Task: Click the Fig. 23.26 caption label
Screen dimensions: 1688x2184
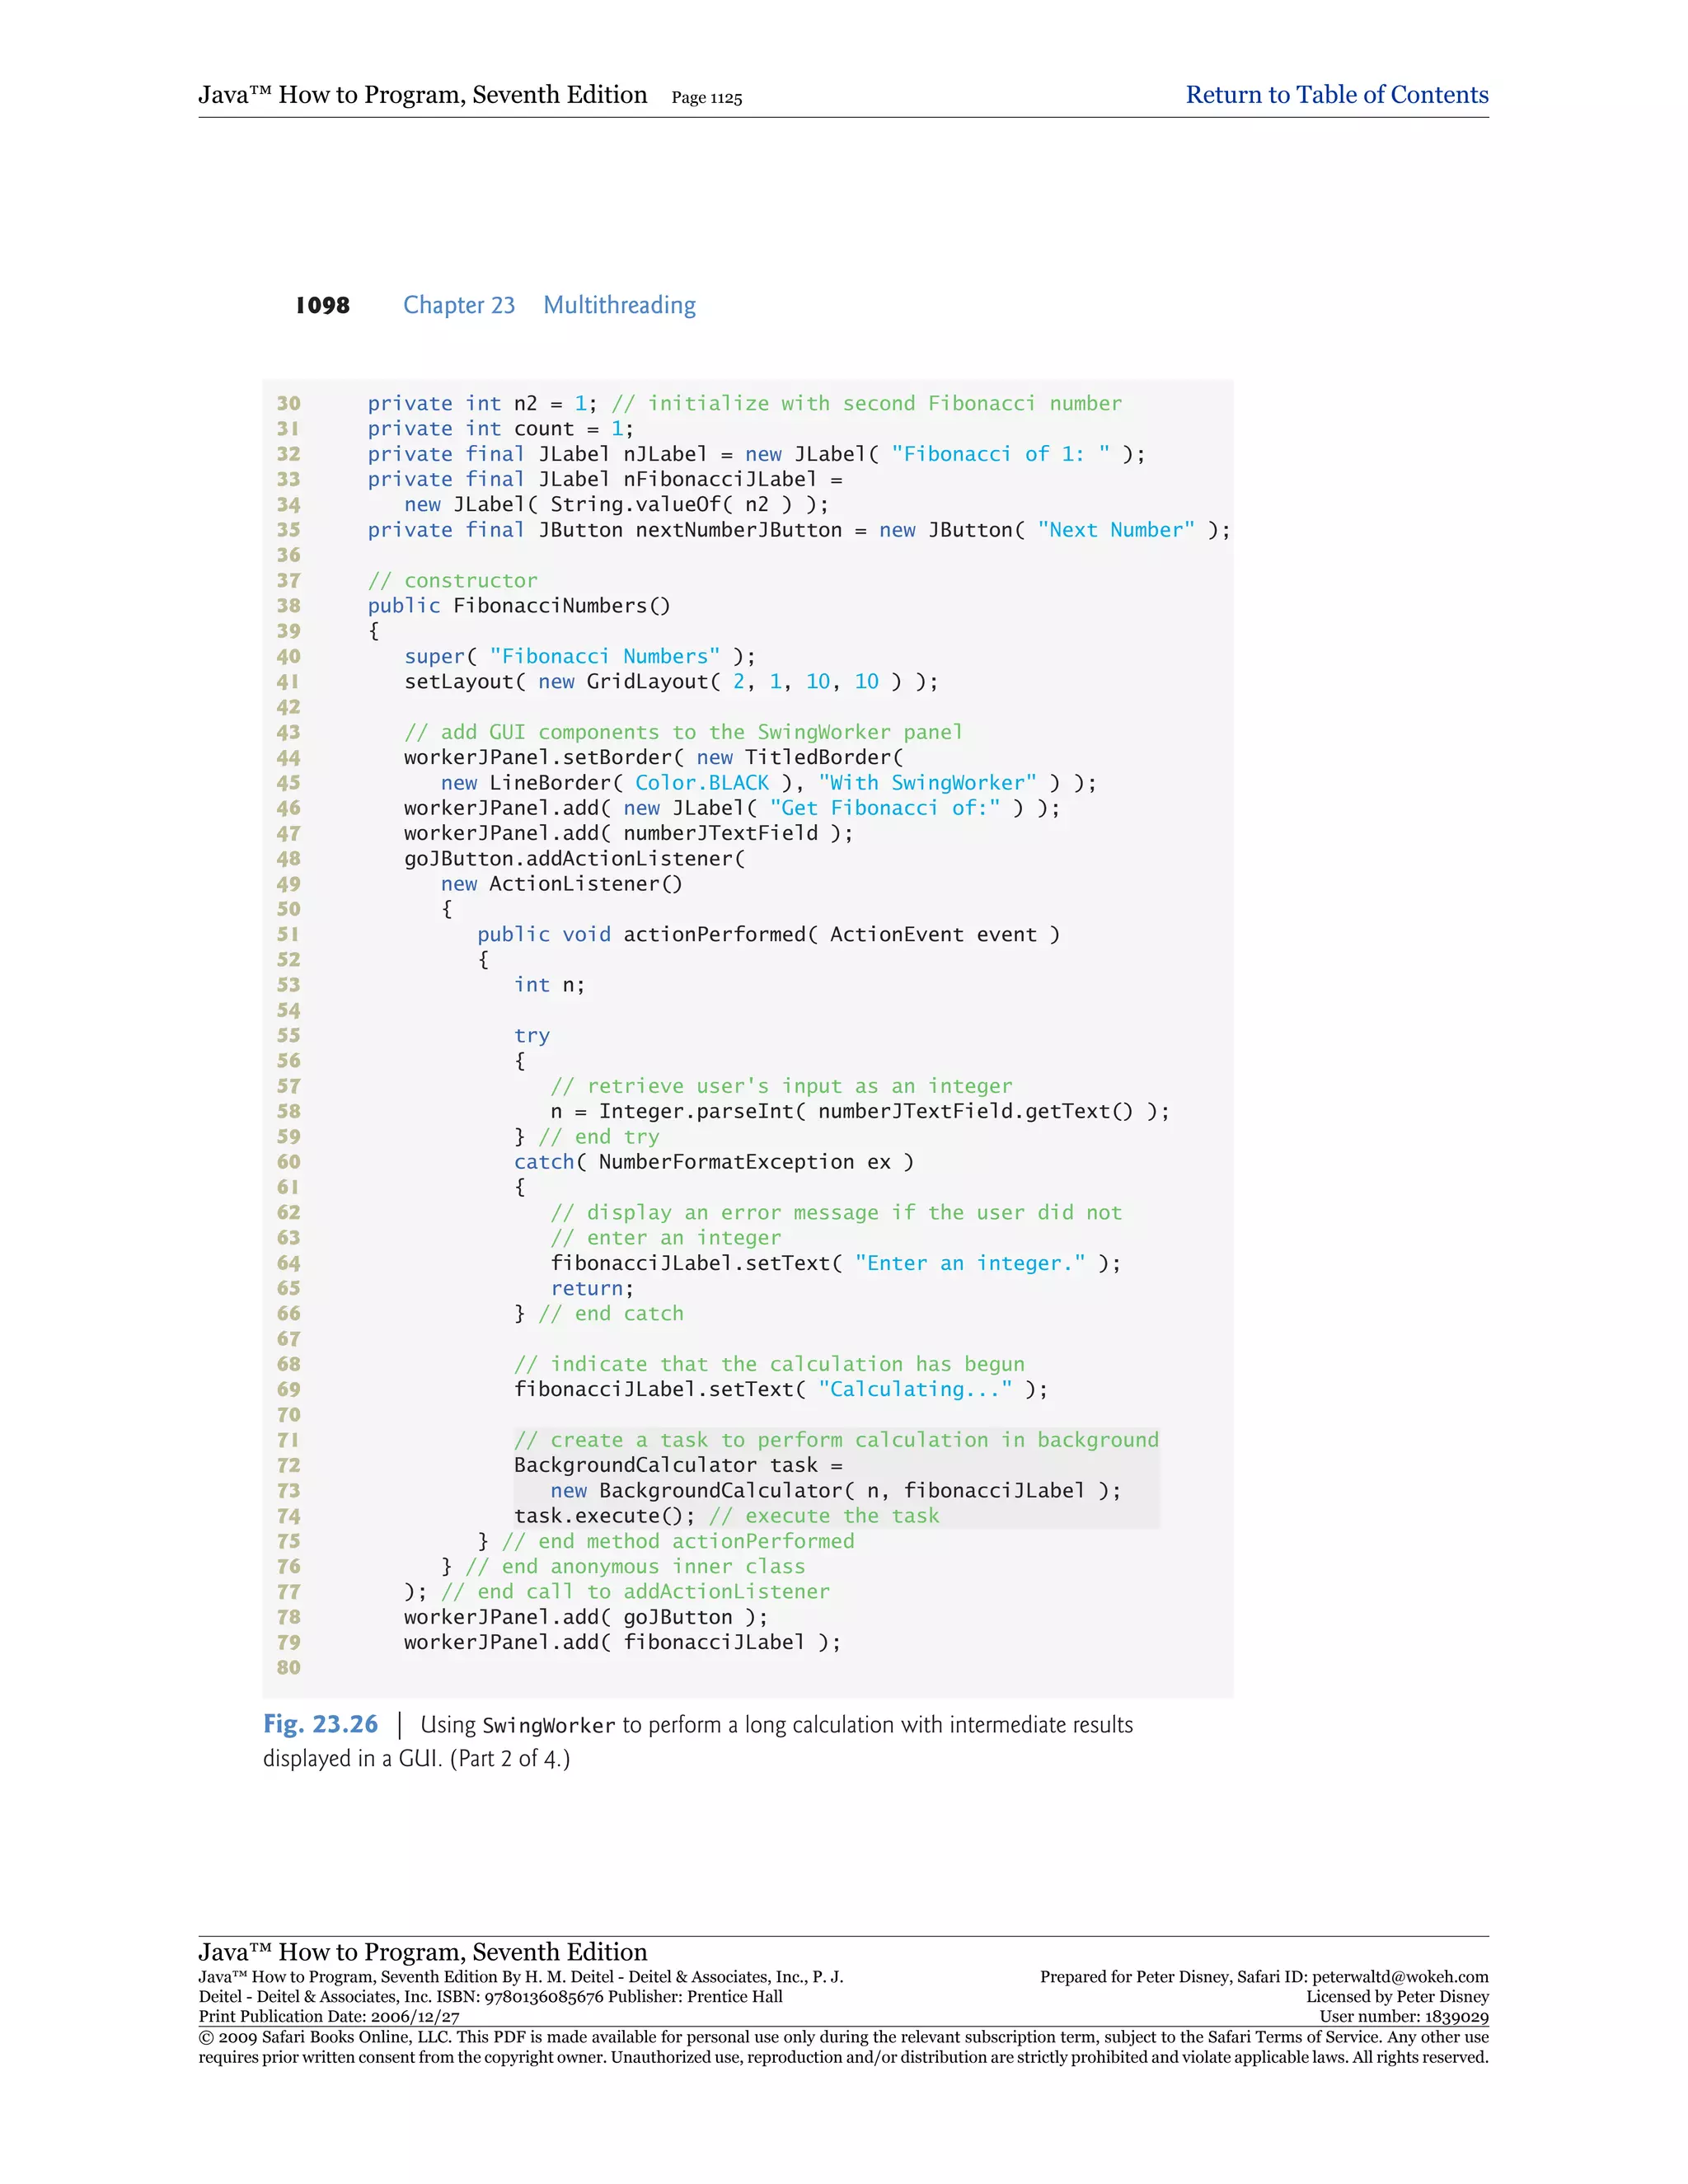Action: (x=320, y=1724)
